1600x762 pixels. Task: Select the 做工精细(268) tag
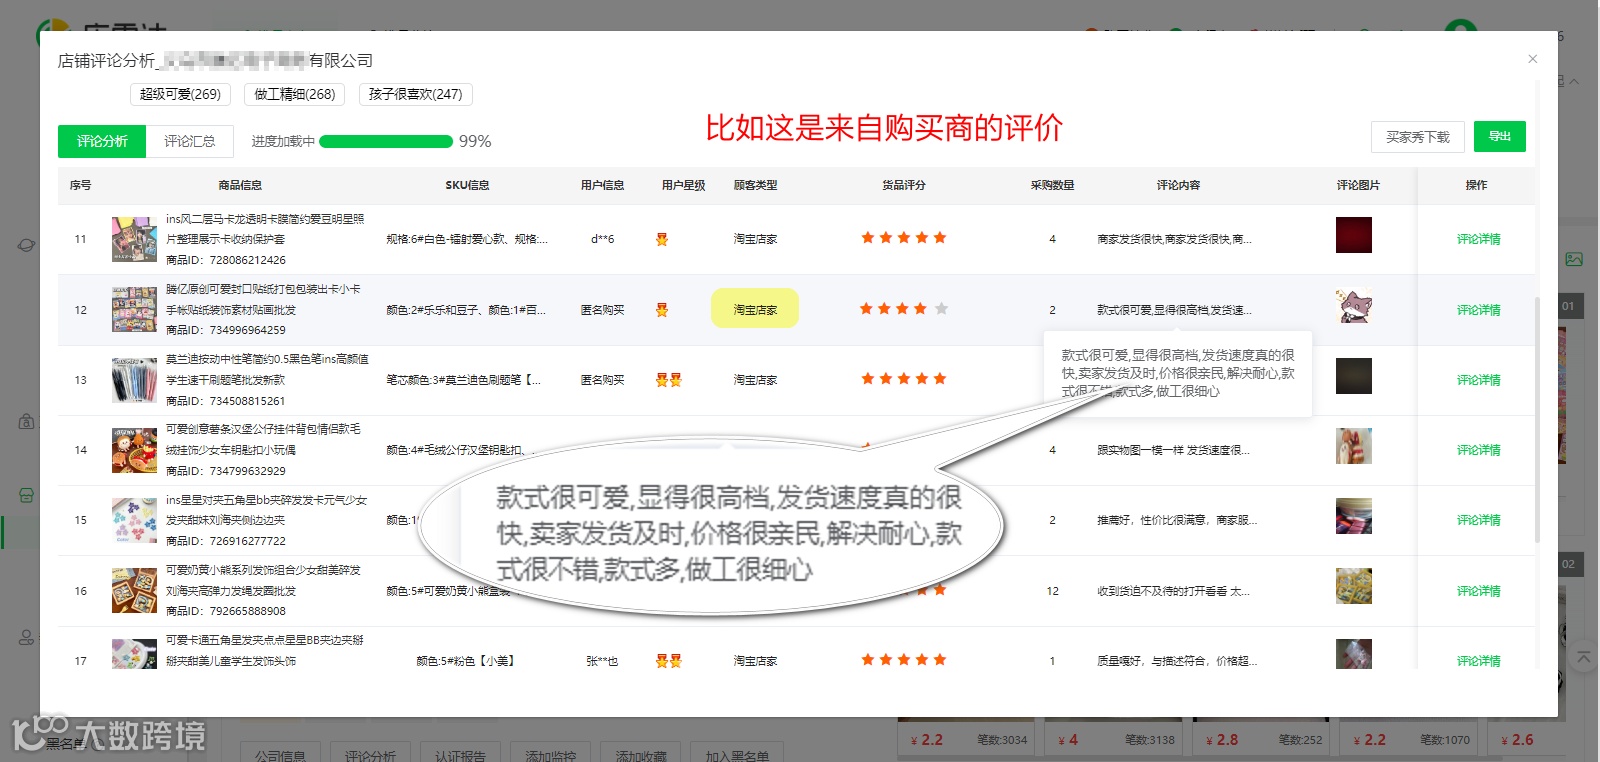(295, 94)
